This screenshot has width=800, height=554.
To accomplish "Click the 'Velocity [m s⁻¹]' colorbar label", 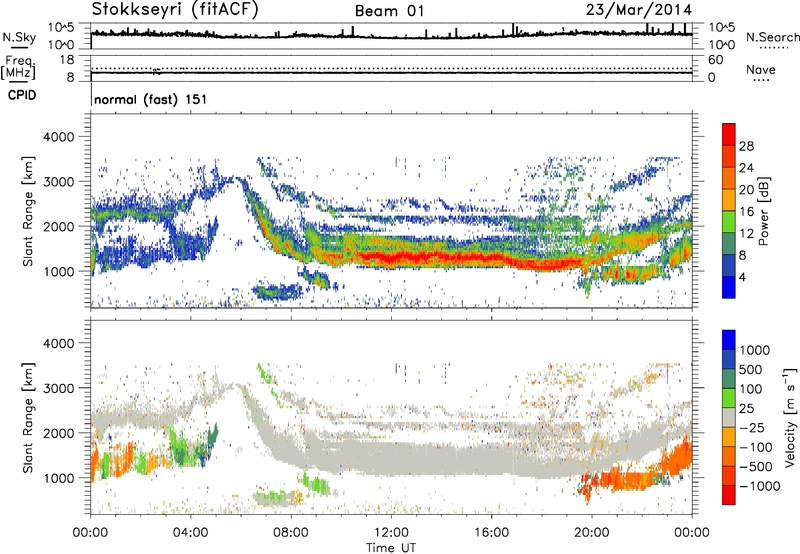I will (x=790, y=417).
